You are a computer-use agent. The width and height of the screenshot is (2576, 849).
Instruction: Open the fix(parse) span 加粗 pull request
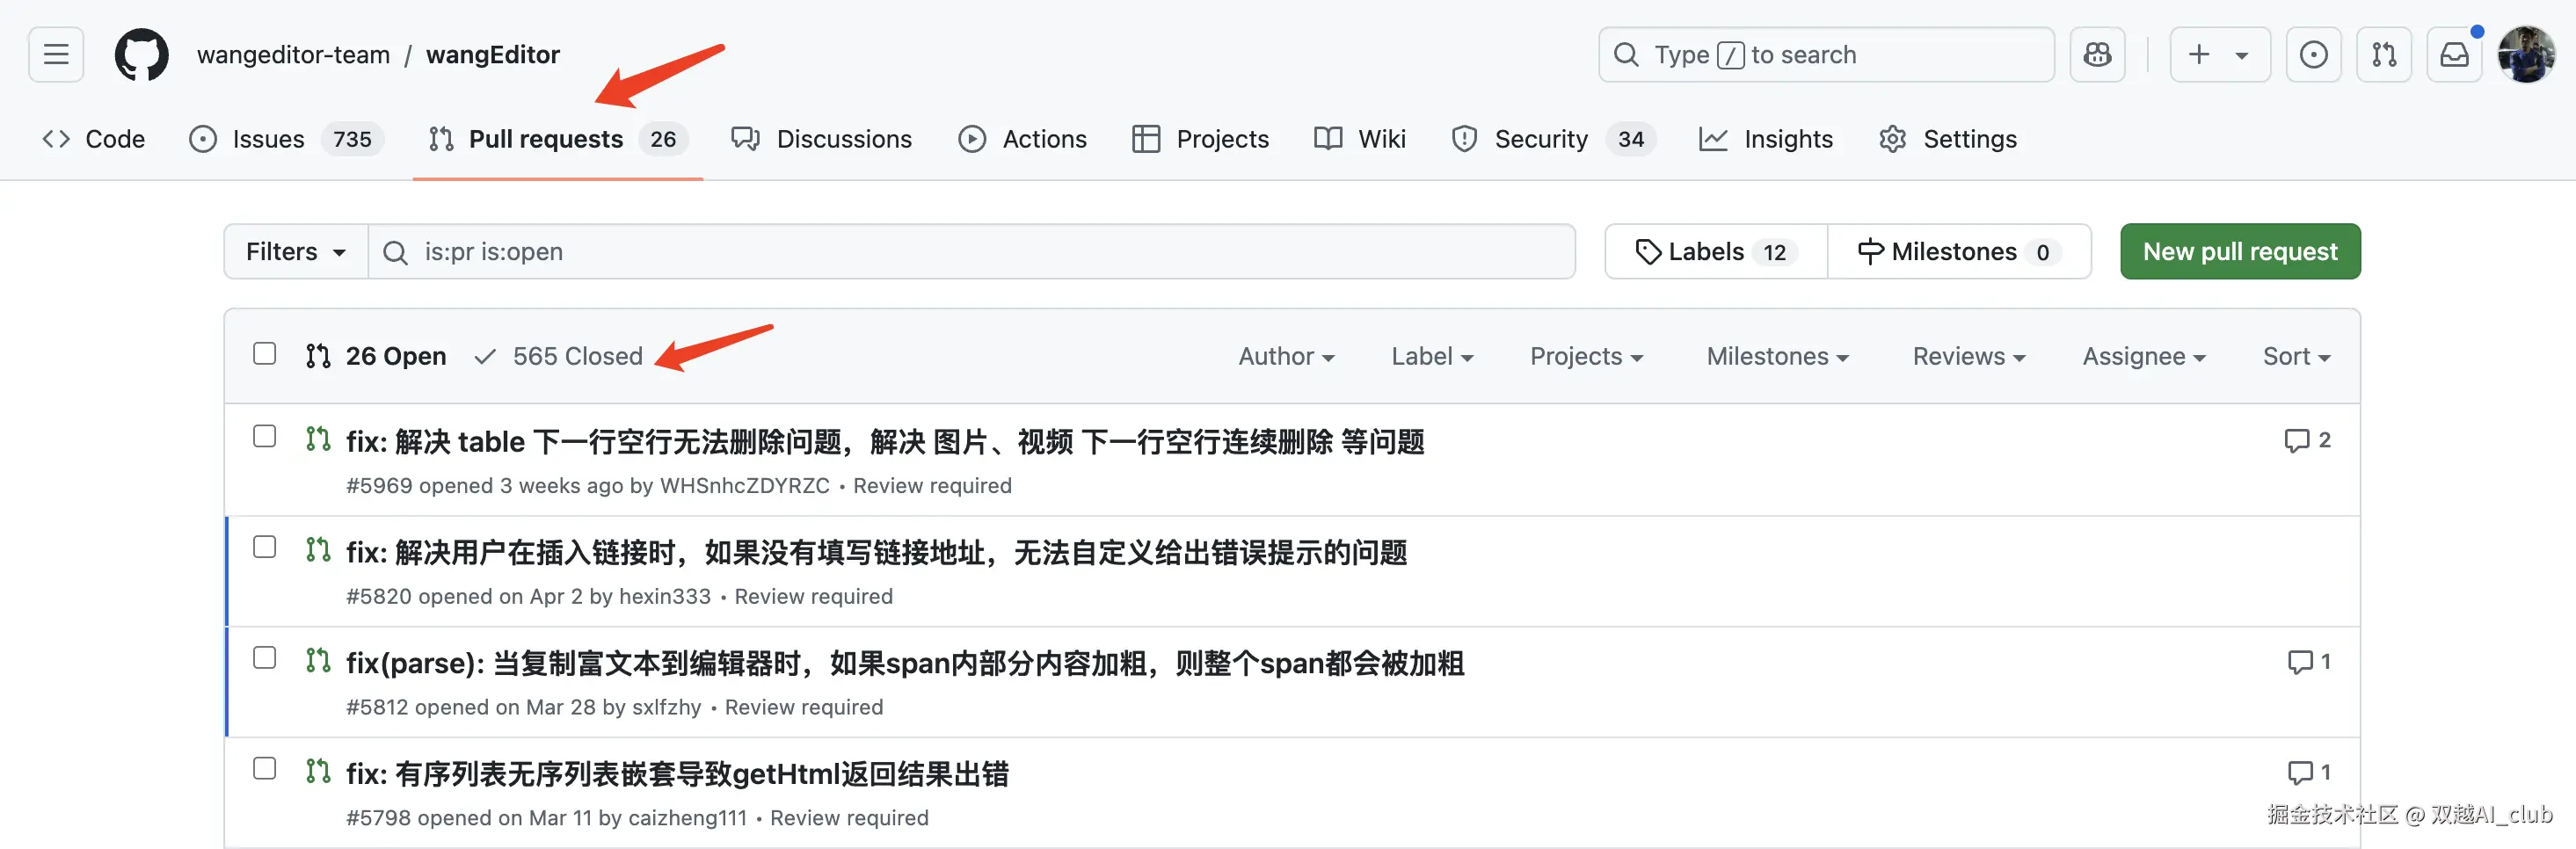(x=905, y=663)
